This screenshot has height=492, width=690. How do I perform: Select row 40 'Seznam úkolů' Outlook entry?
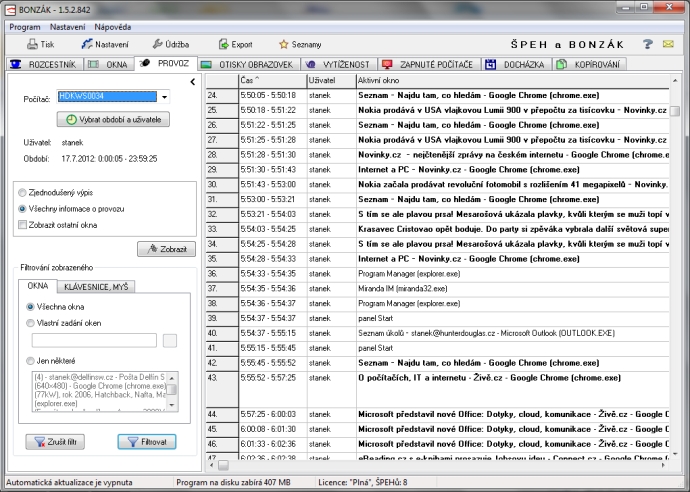[x=437, y=333]
